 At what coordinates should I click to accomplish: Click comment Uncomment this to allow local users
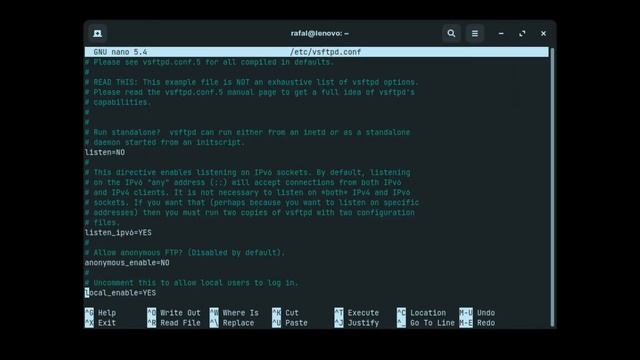(191, 283)
